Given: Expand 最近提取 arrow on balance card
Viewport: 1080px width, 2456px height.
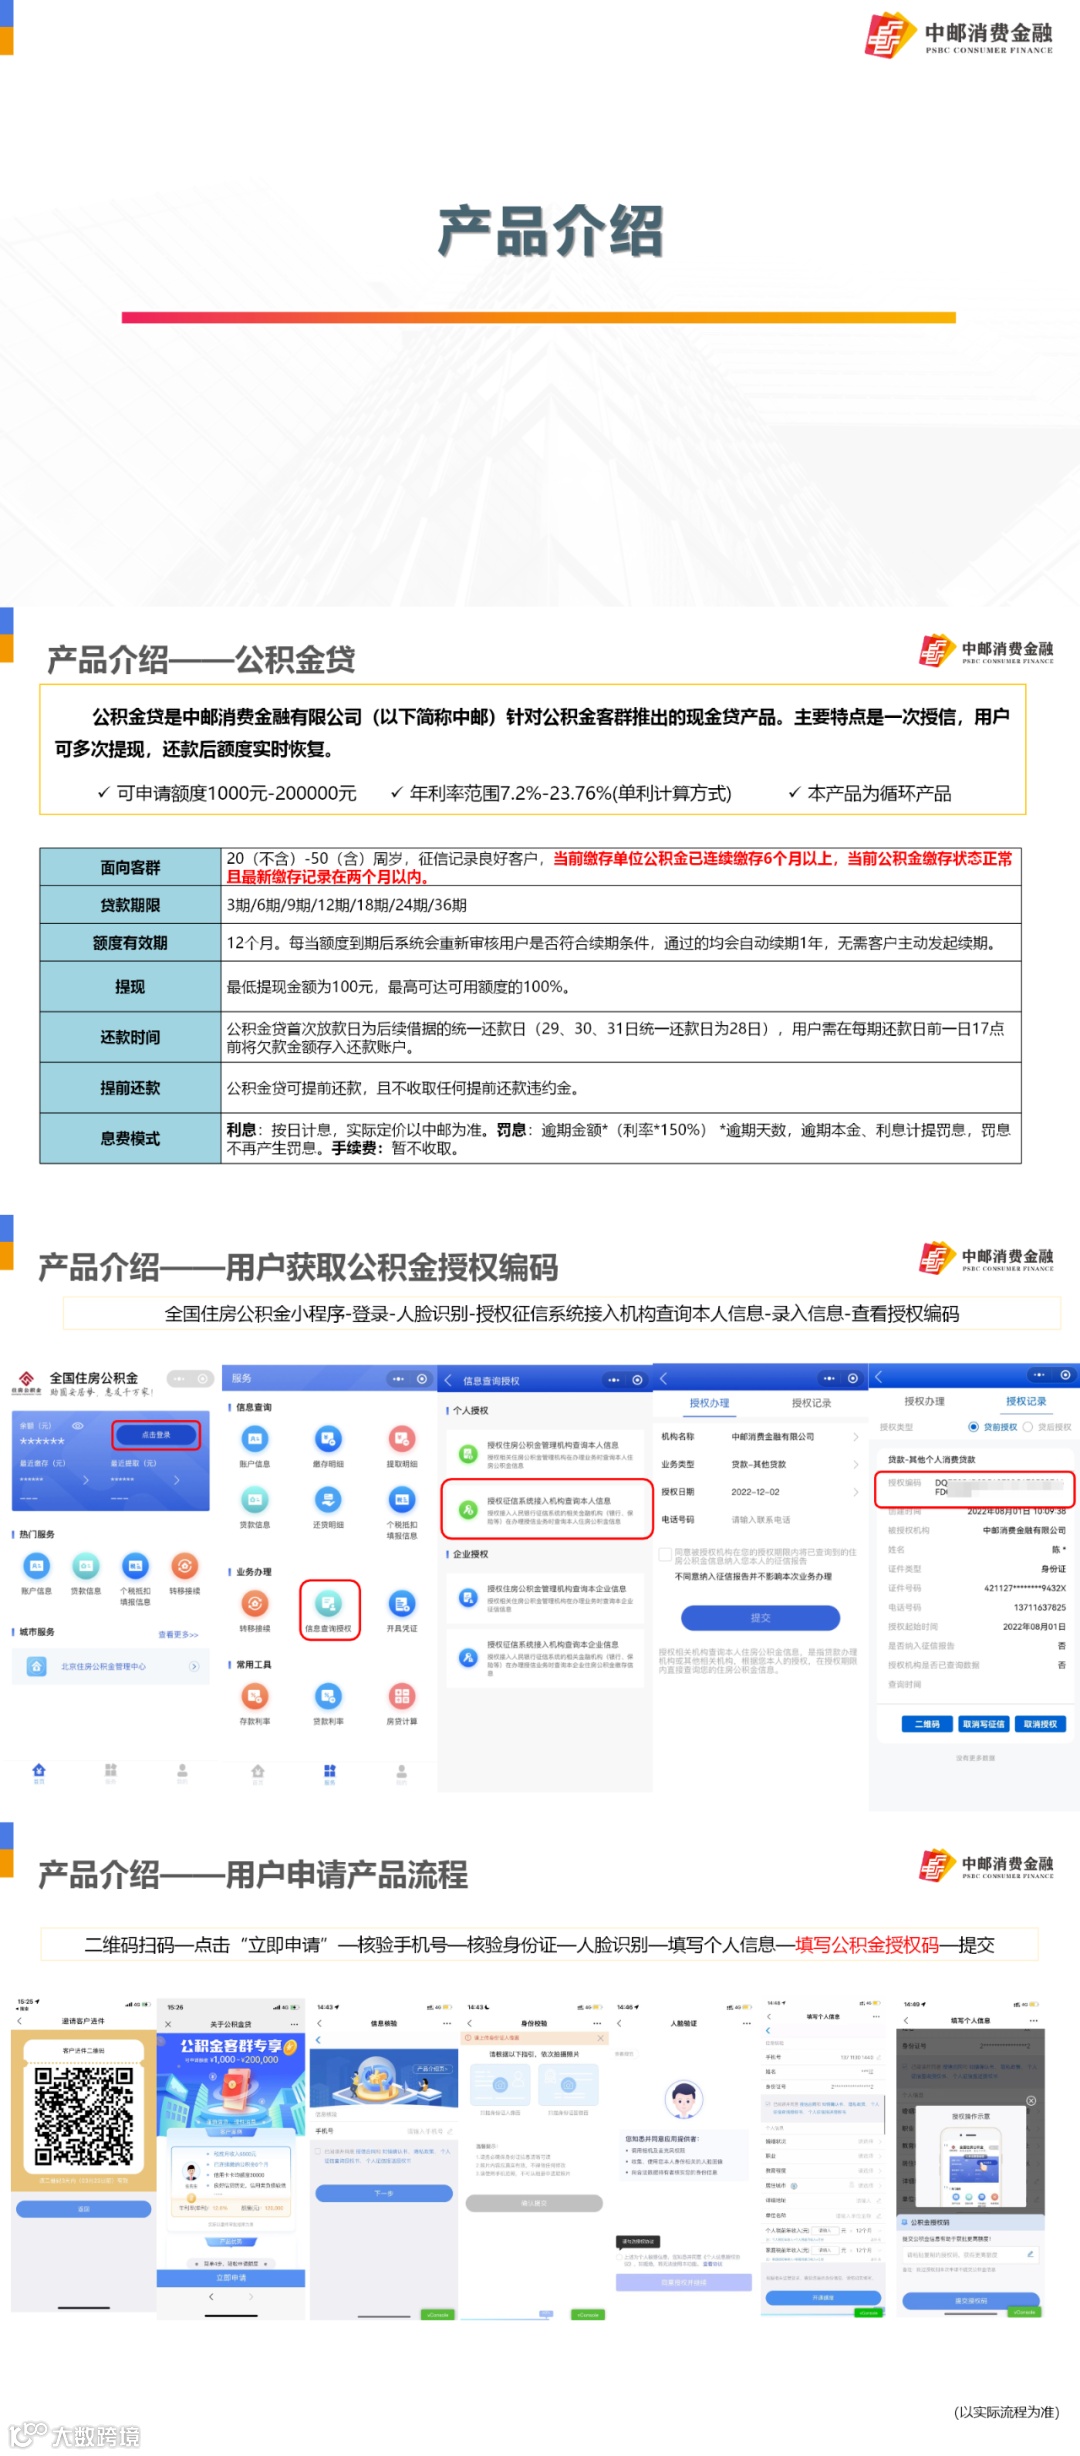Looking at the screenshot, I should [177, 1480].
